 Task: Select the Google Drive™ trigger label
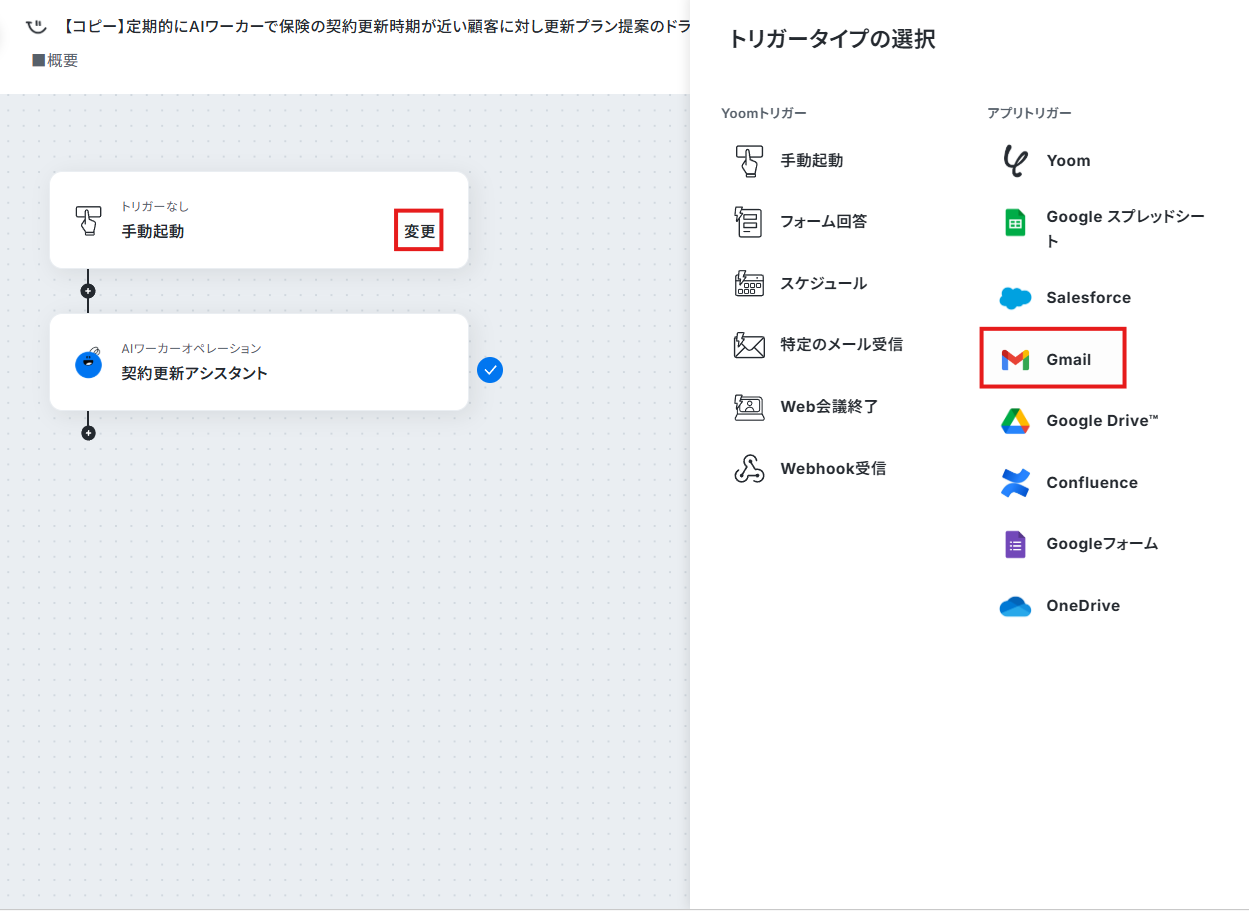coord(1102,421)
